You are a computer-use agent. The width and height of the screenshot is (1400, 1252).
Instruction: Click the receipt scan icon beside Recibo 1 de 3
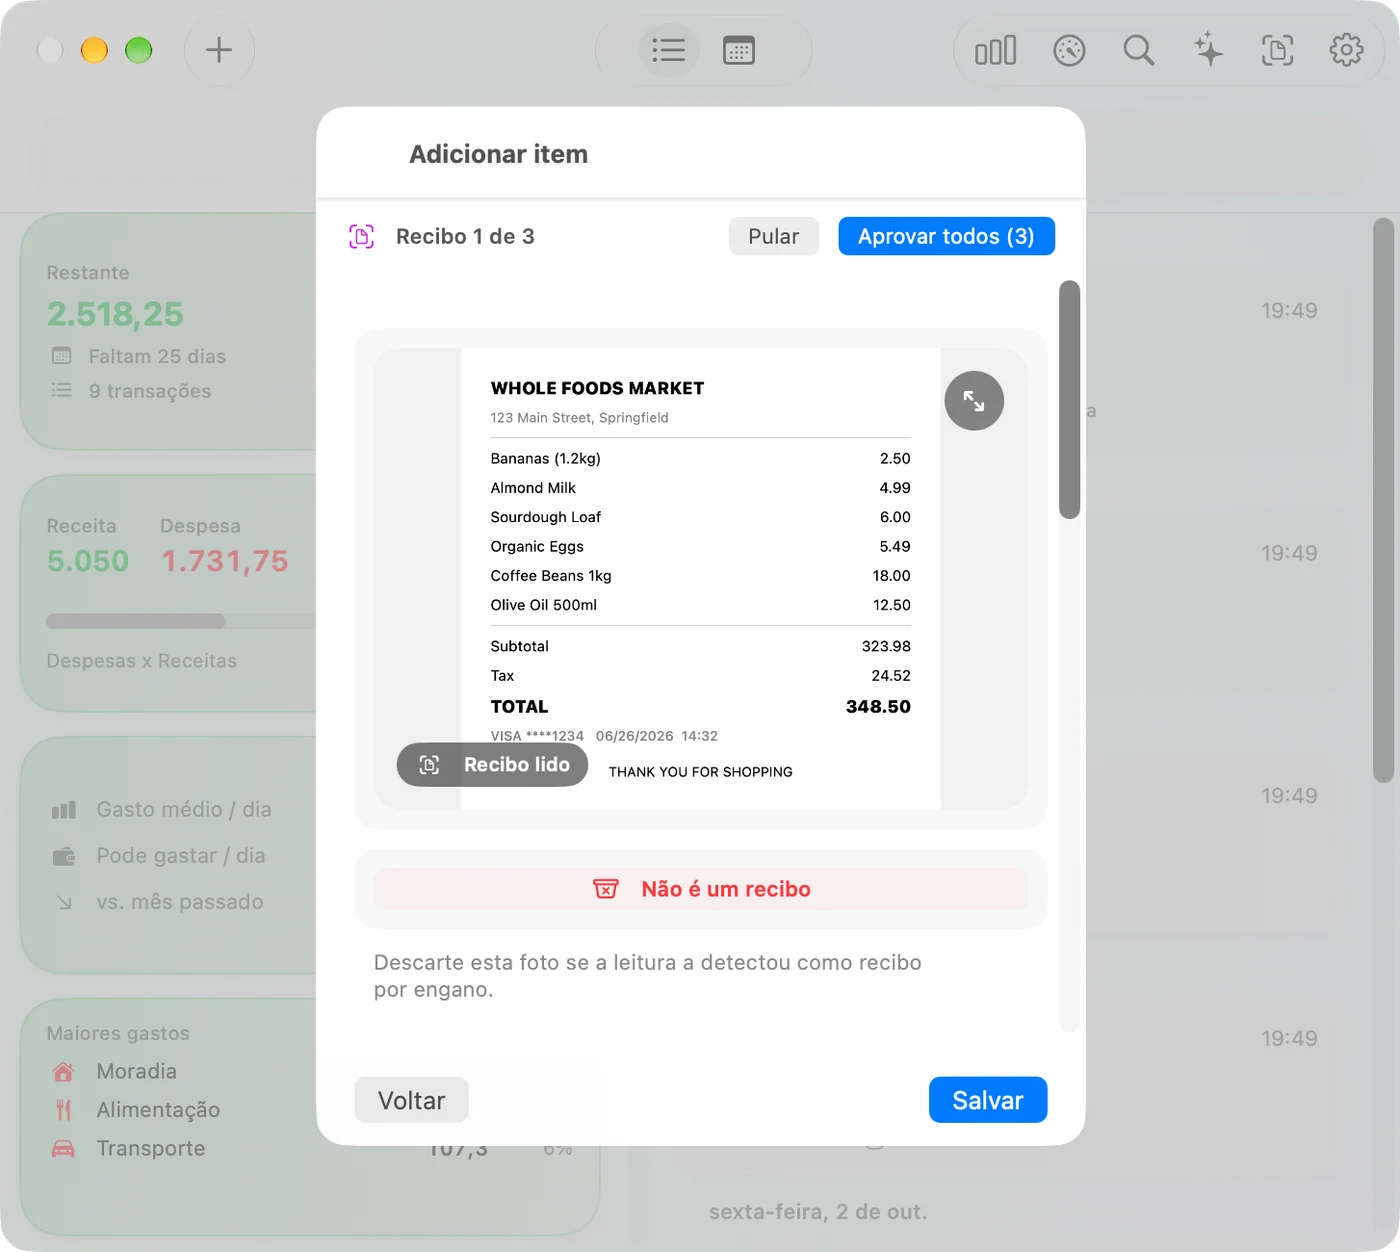[x=361, y=237]
